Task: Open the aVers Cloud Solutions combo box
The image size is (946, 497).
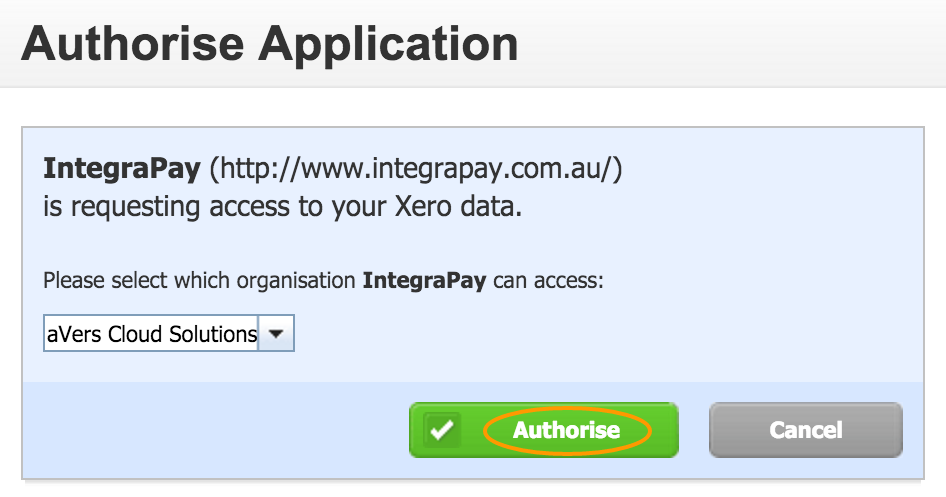Action: tap(169, 333)
